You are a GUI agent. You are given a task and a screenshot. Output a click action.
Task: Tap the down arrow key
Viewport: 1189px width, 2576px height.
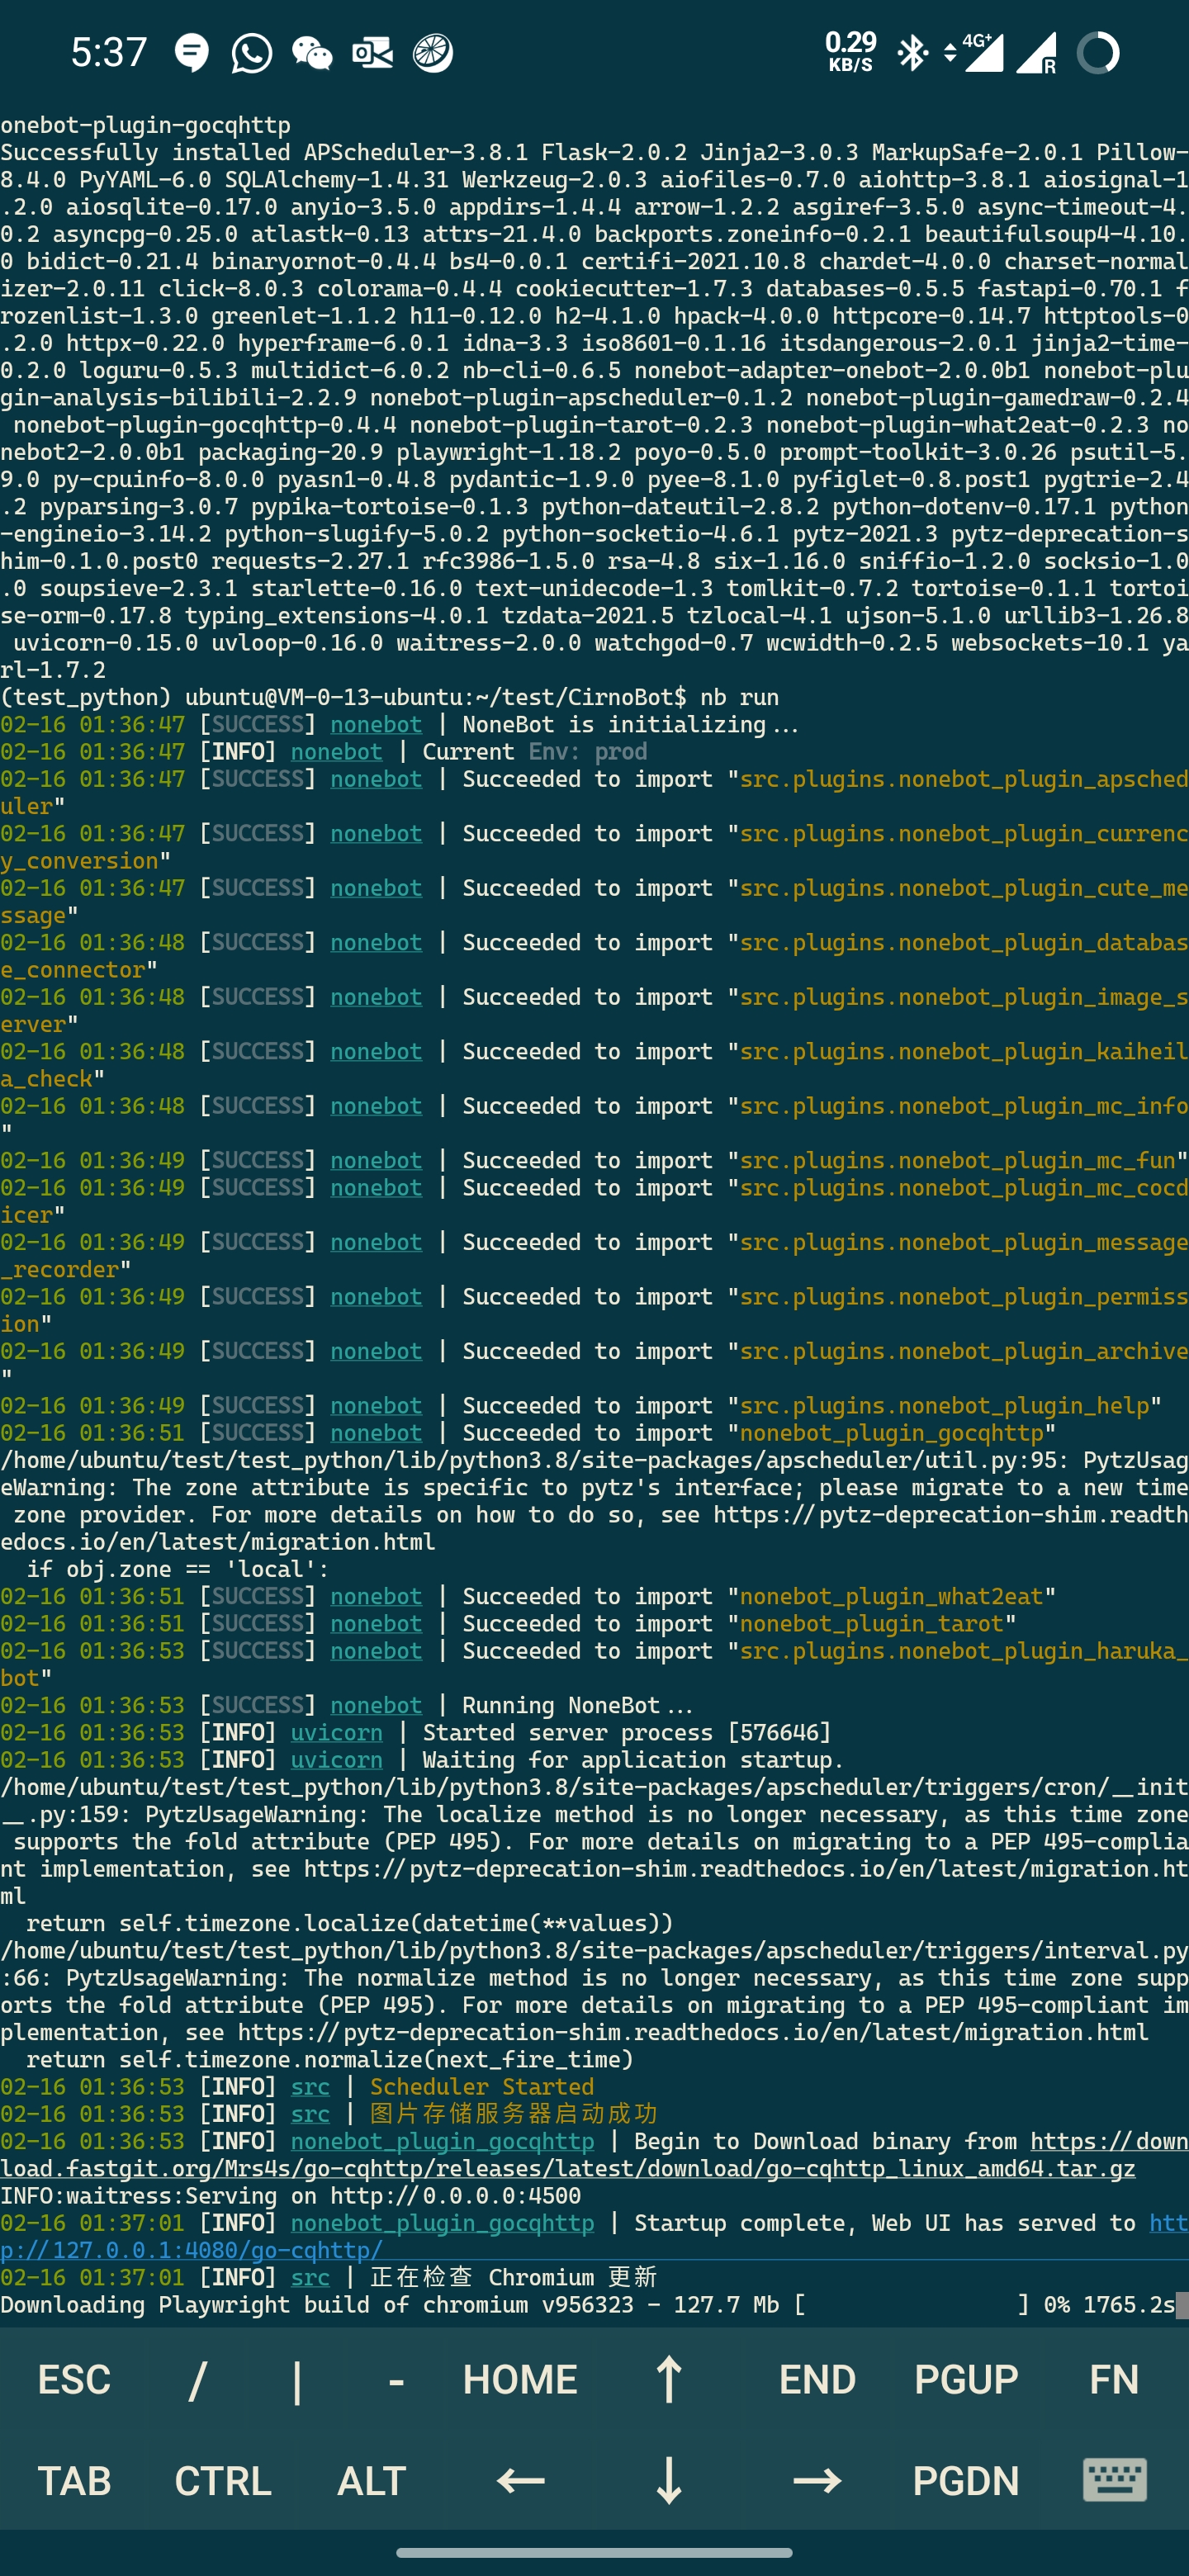(669, 2481)
